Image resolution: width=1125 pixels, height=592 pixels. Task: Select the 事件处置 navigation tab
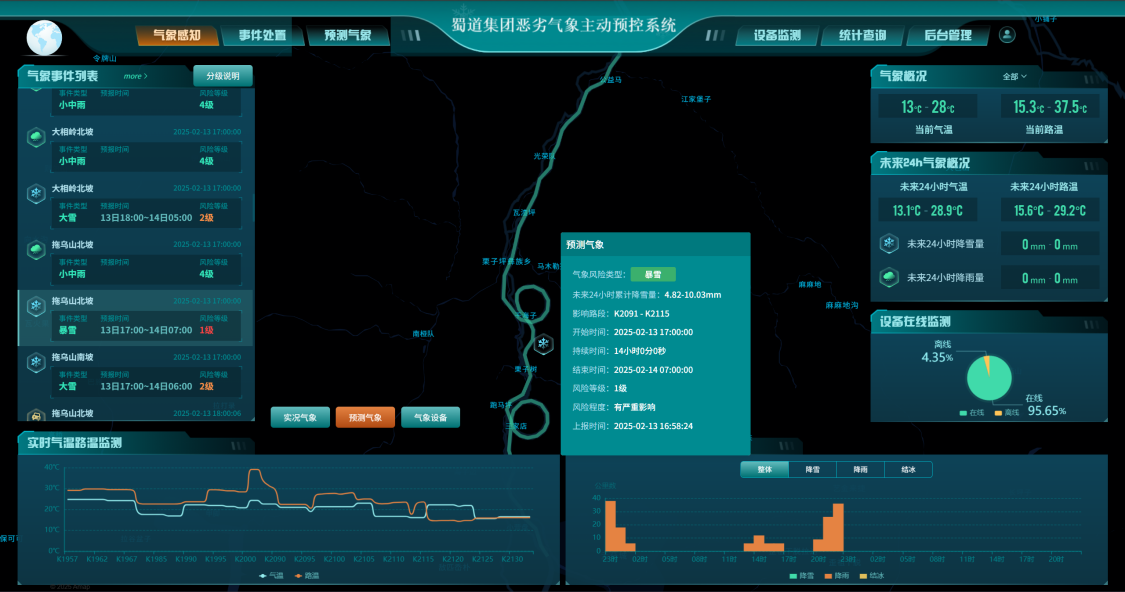pyautogui.click(x=262, y=36)
